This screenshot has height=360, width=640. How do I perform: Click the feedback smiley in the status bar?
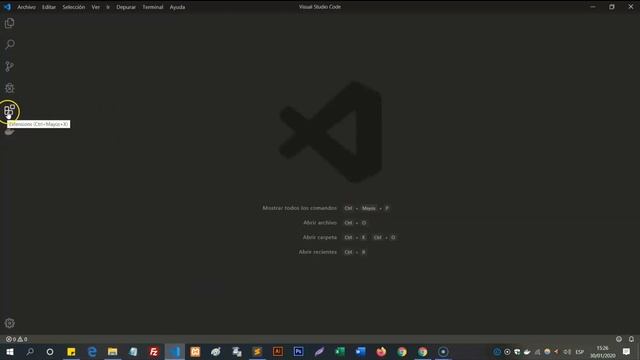click(x=619, y=339)
